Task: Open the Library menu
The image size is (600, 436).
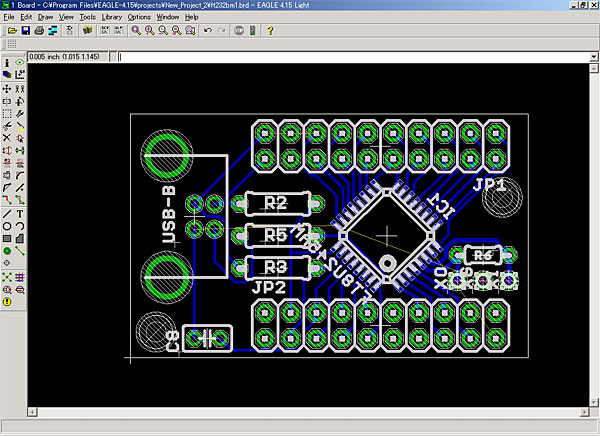Action: [x=112, y=17]
